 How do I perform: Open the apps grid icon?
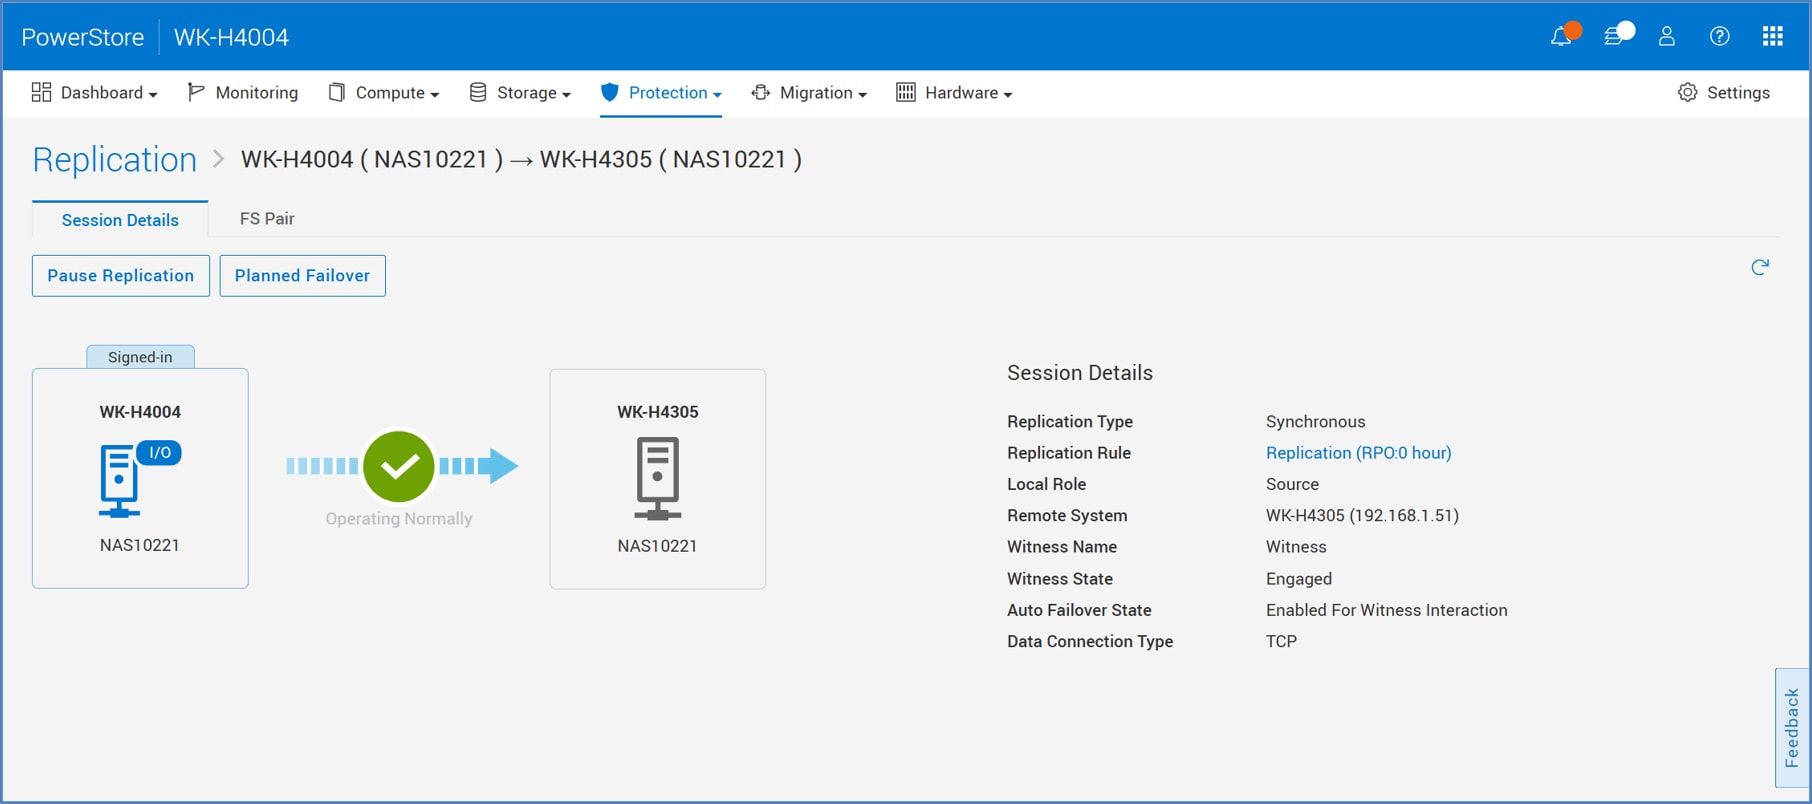[1773, 37]
